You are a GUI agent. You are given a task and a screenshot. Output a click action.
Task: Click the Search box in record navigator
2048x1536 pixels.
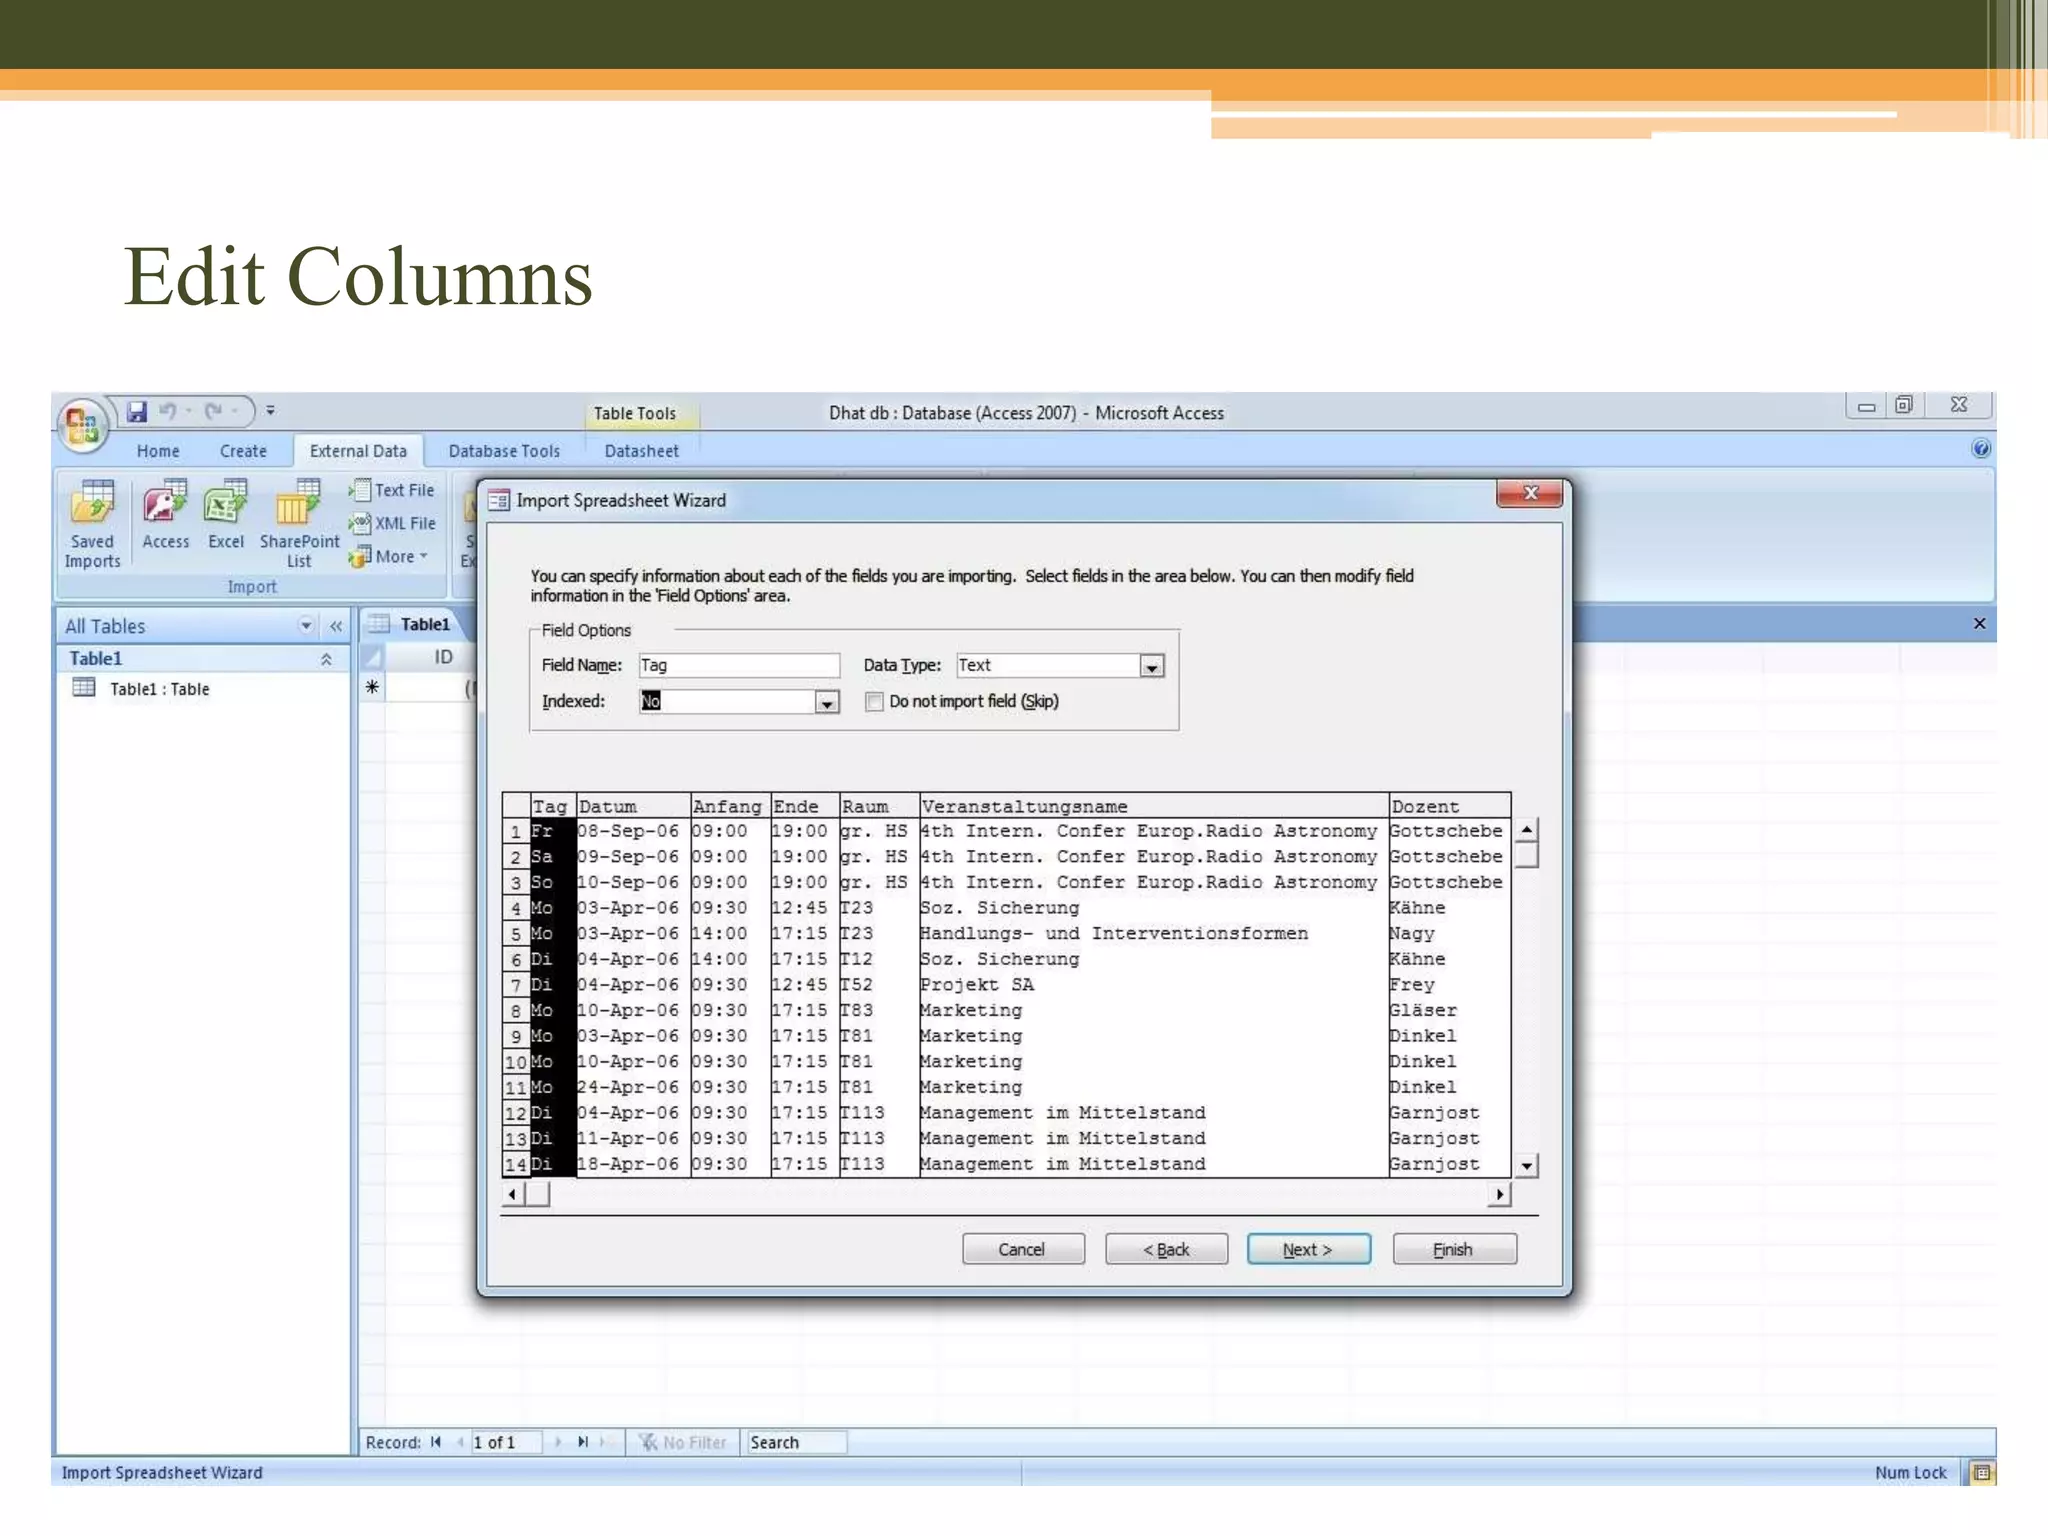coord(796,1442)
